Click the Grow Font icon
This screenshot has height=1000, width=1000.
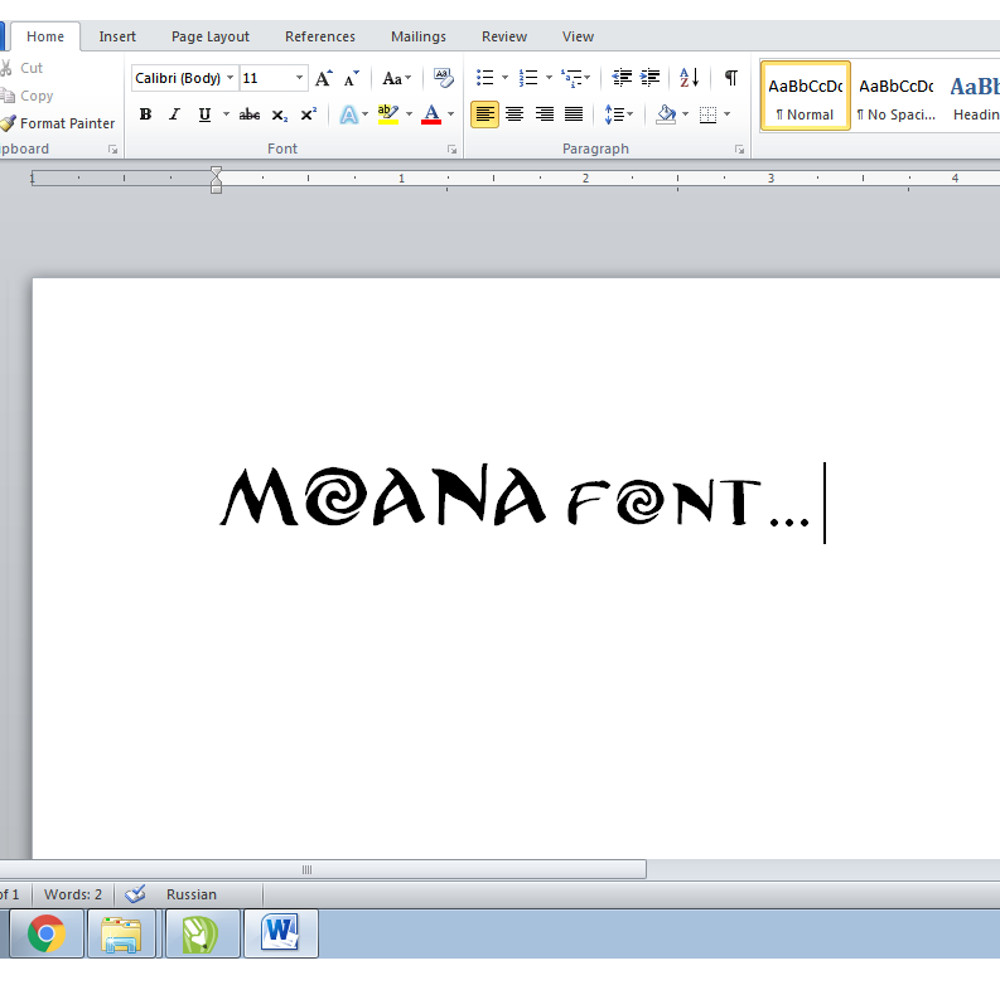pos(323,78)
